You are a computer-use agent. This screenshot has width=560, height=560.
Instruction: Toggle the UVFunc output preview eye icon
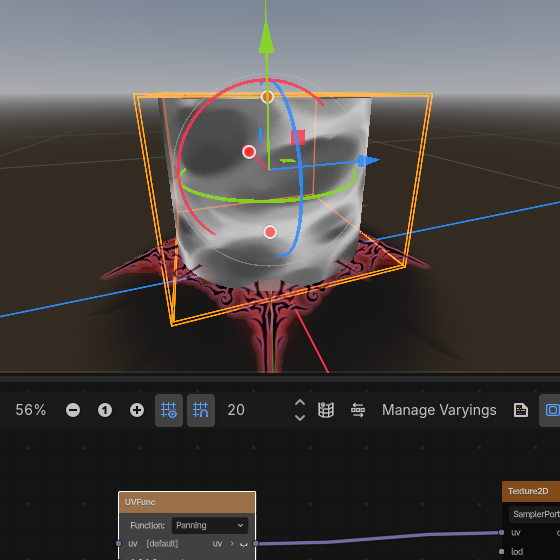click(x=244, y=544)
